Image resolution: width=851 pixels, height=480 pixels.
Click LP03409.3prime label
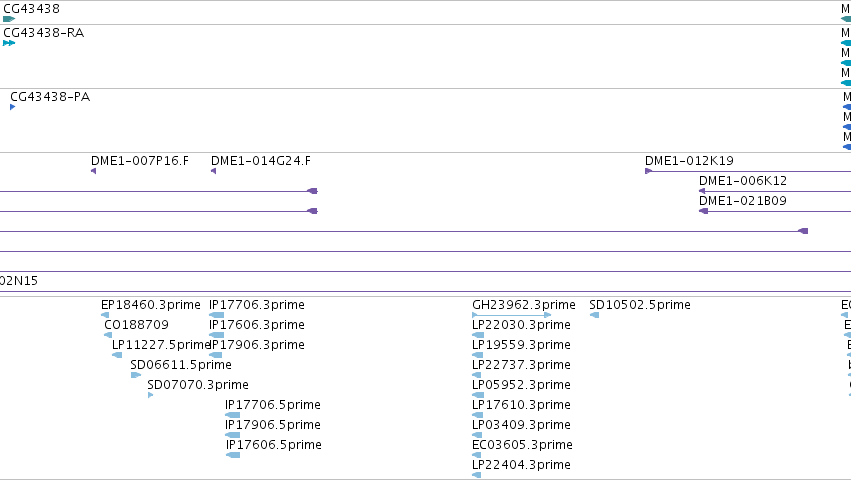click(522, 425)
